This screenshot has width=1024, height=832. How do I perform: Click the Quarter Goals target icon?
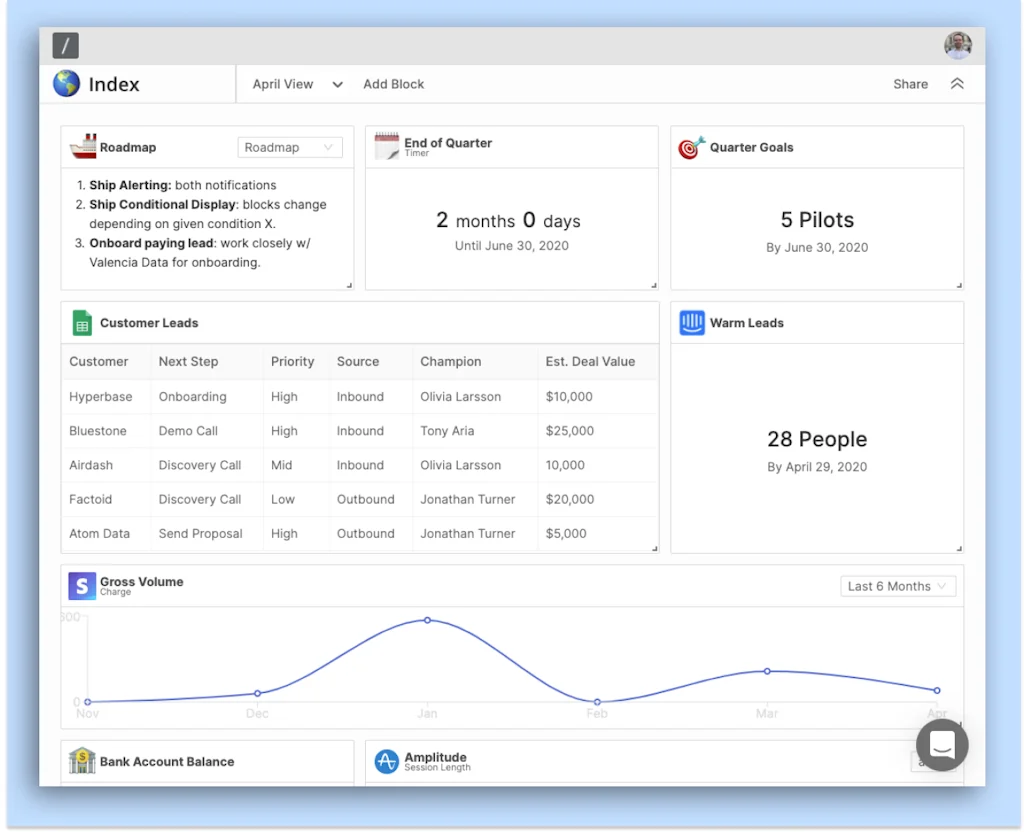692,147
